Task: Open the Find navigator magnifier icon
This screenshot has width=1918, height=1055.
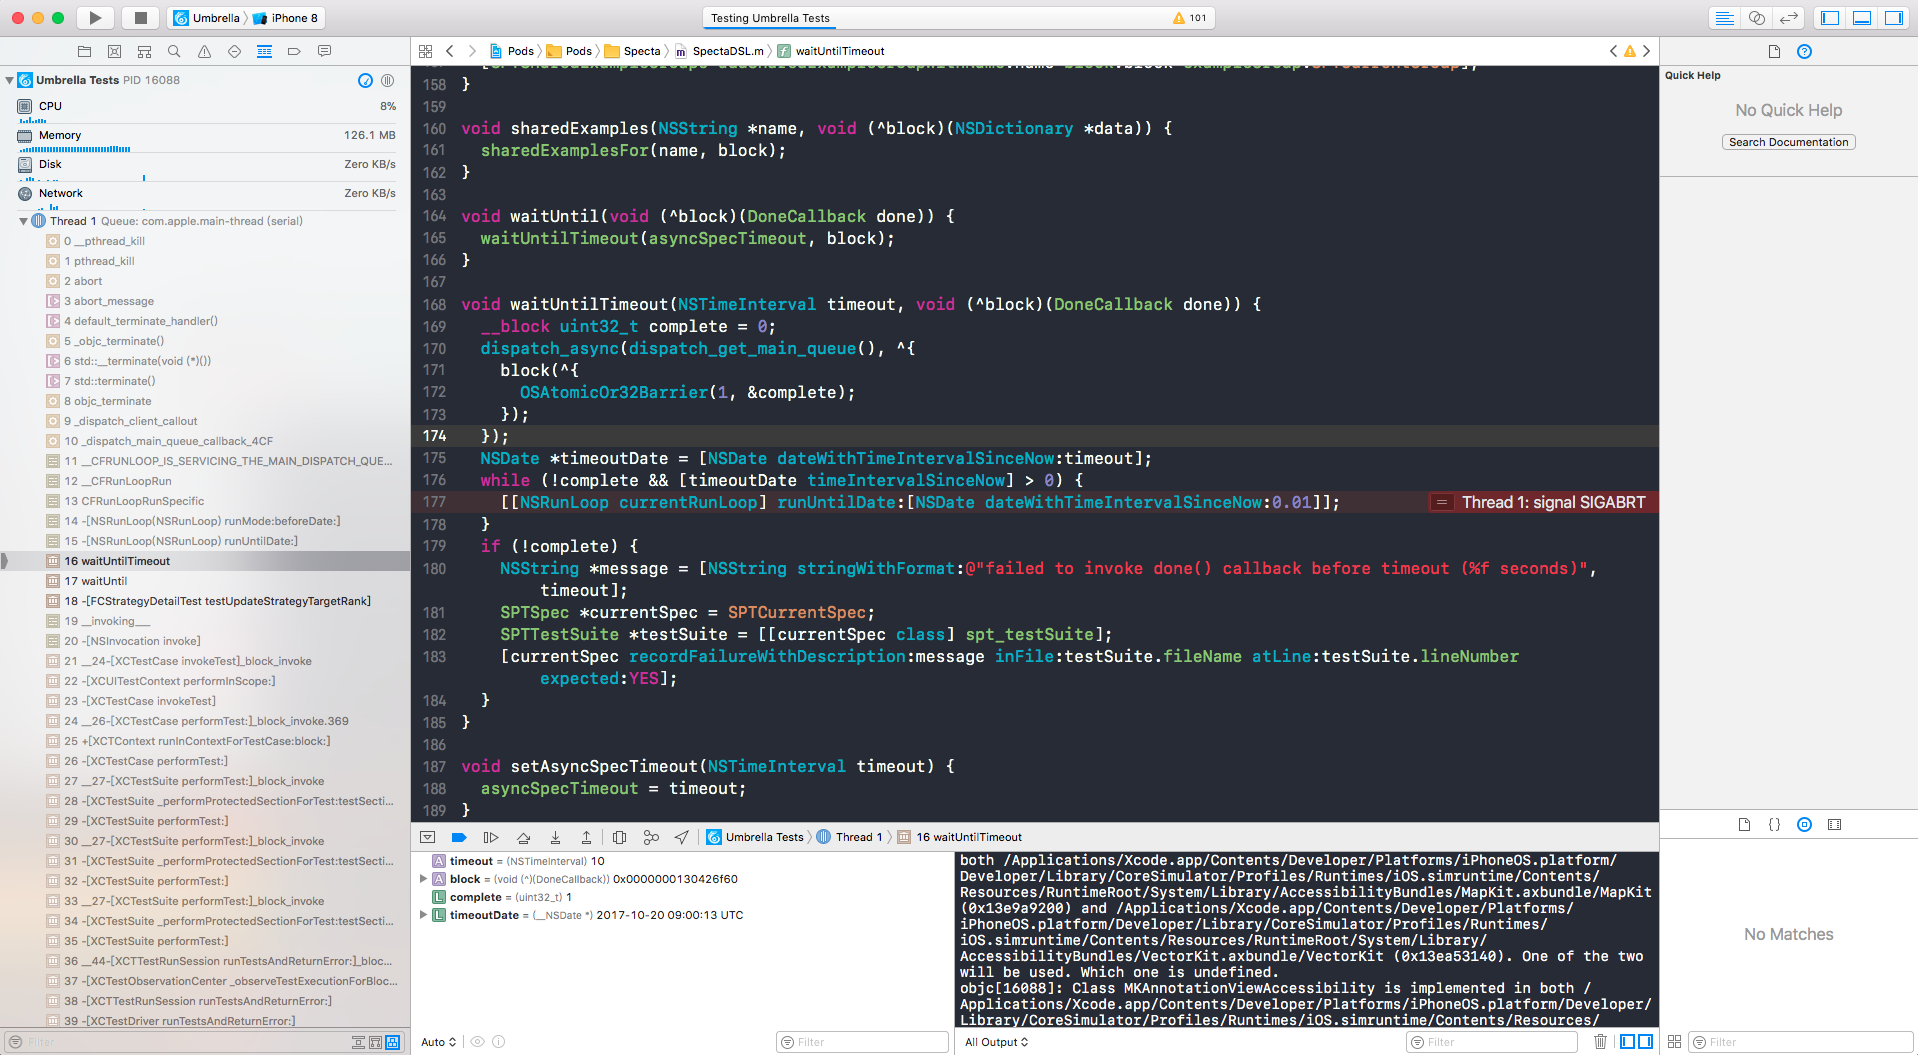Action: pyautogui.click(x=174, y=51)
